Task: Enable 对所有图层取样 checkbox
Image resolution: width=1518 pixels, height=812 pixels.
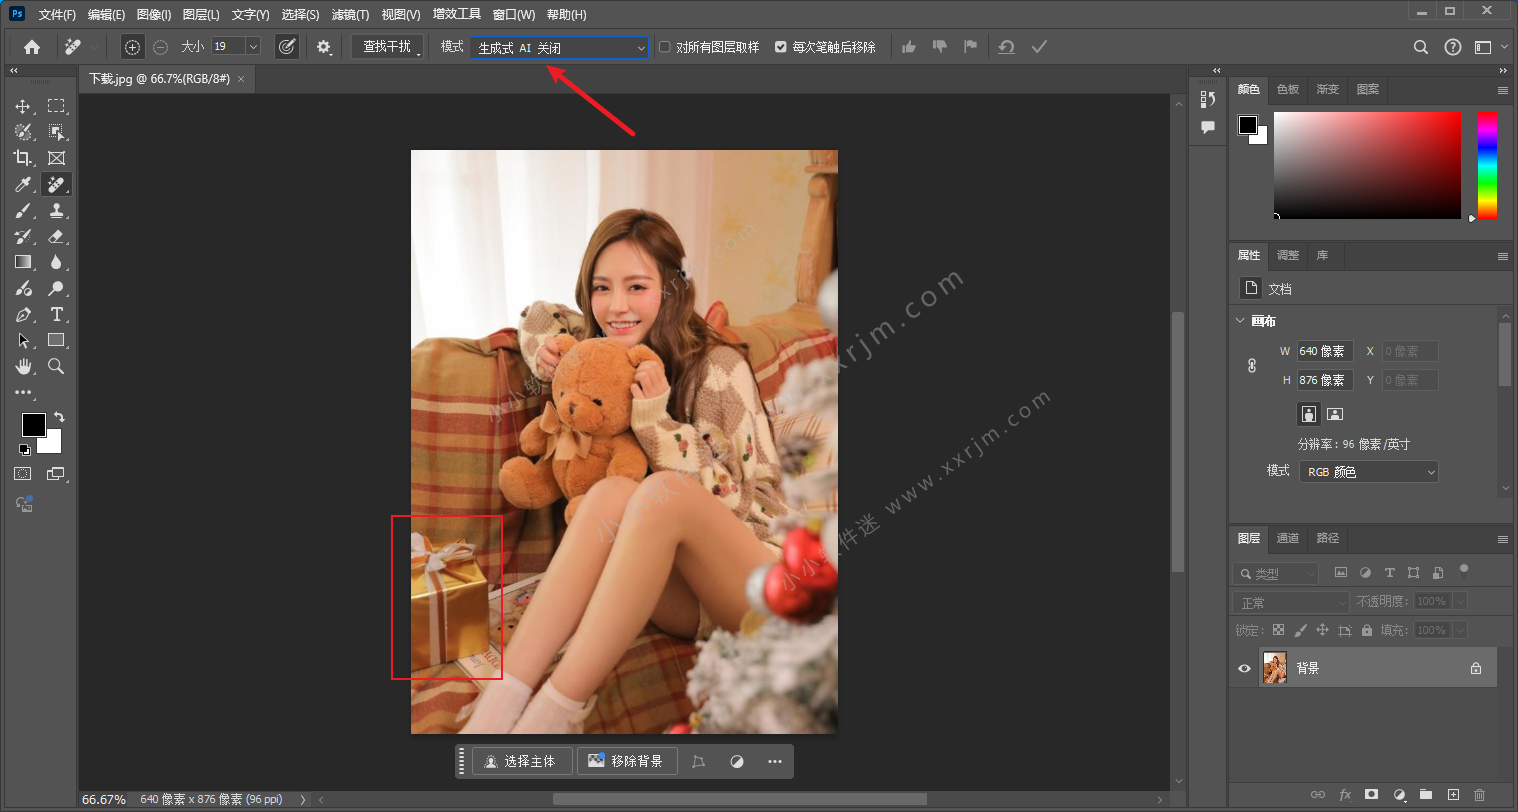Action: tap(665, 47)
